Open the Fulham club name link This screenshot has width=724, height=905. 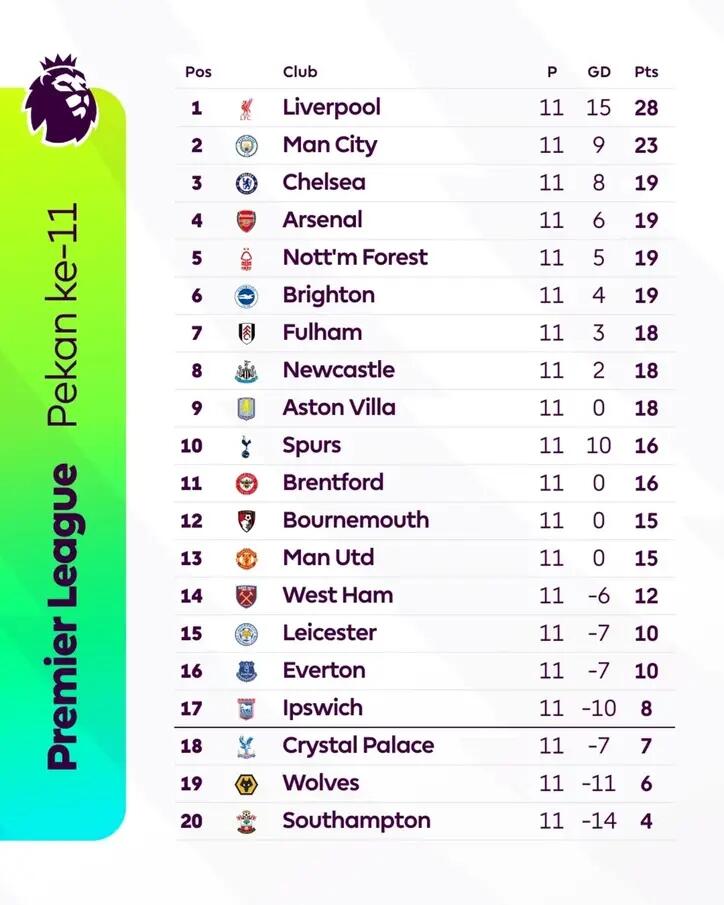[x=322, y=333]
